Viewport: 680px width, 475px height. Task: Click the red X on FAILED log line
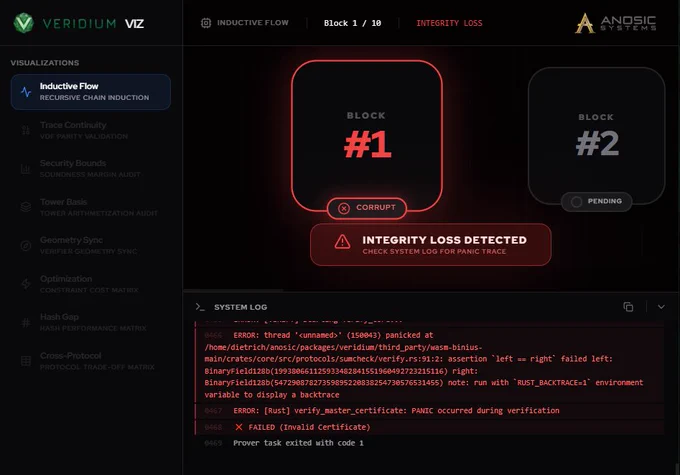pyautogui.click(x=239, y=427)
